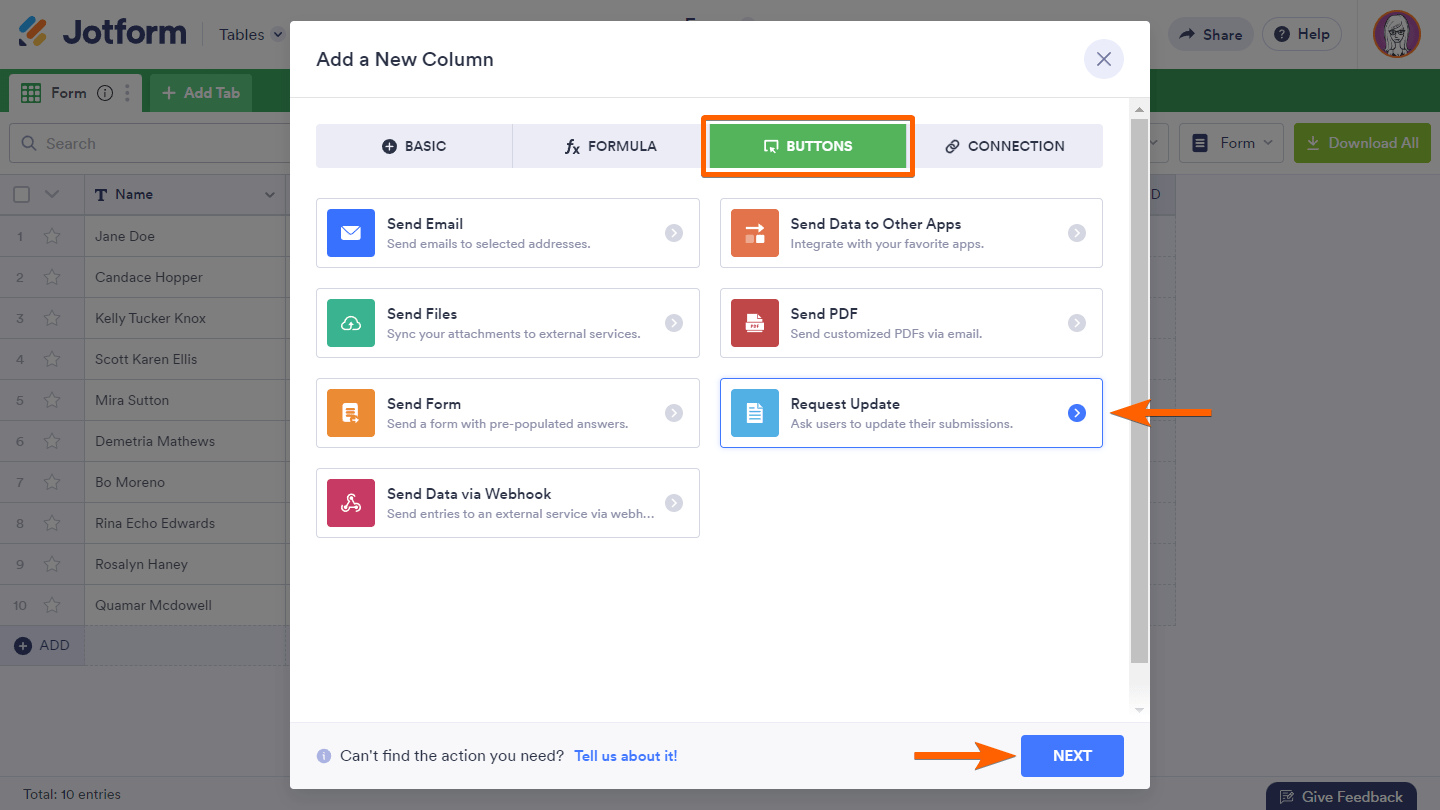This screenshot has height=810, width=1440.
Task: Click the green Send Files cloud icon
Action: [351, 323]
